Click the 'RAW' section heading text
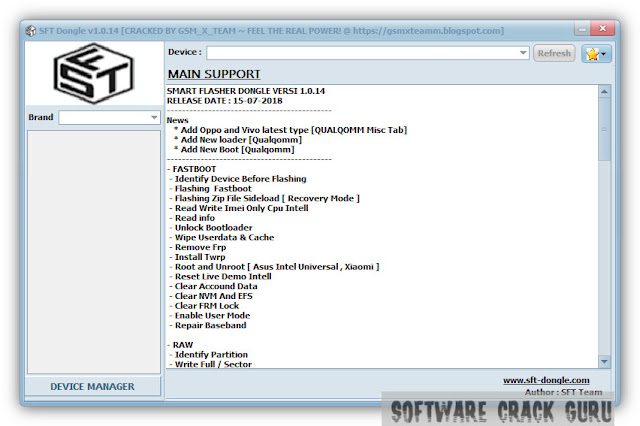The image size is (640, 426). click(x=183, y=345)
